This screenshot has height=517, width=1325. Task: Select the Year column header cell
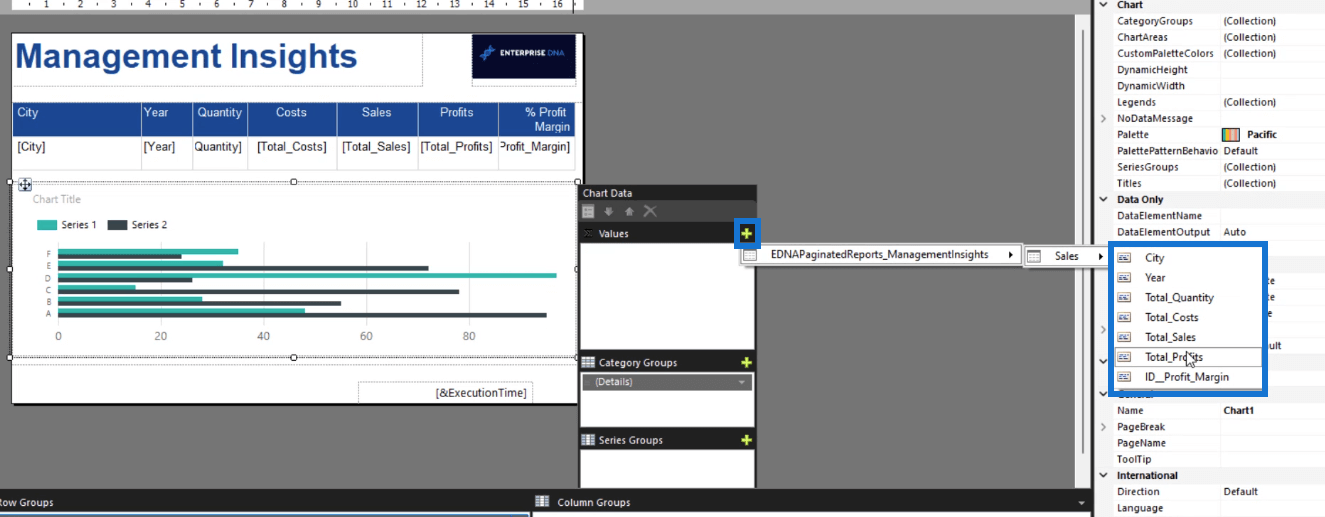pyautogui.click(x=167, y=119)
